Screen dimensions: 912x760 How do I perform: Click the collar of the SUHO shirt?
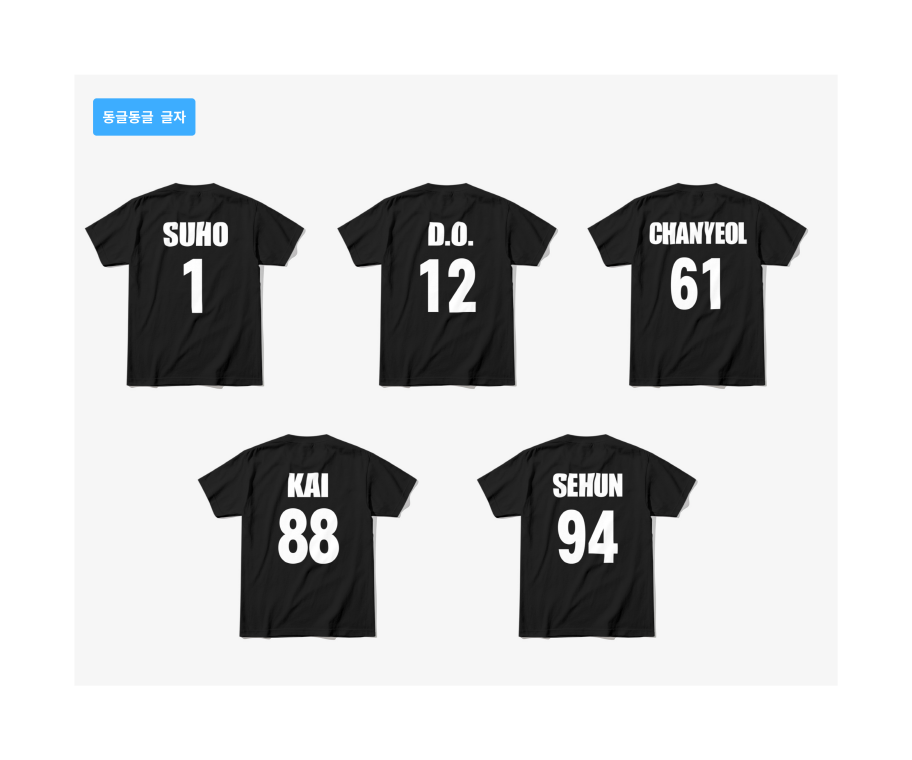coord(195,186)
